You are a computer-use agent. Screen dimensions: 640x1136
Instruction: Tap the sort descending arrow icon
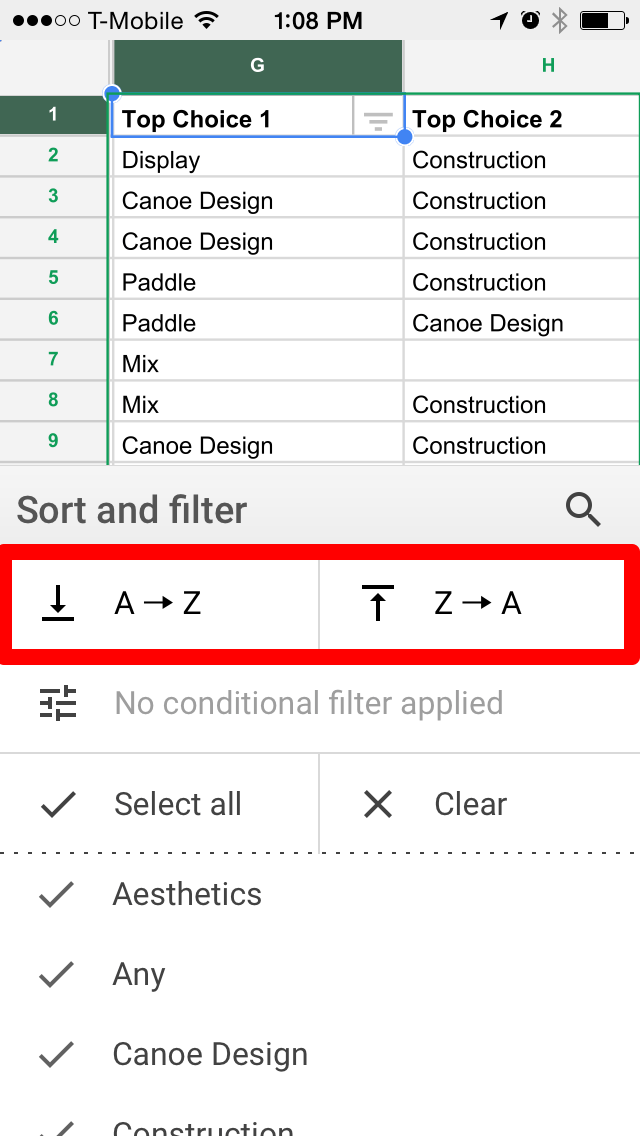pyautogui.click(x=377, y=603)
